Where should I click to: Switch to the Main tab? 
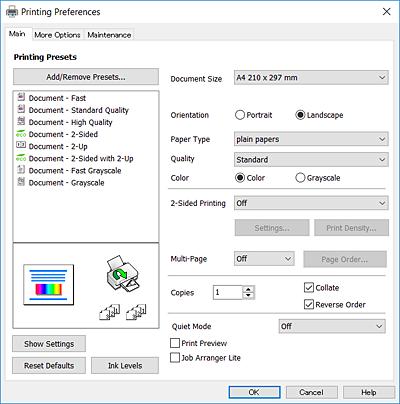coord(17,34)
